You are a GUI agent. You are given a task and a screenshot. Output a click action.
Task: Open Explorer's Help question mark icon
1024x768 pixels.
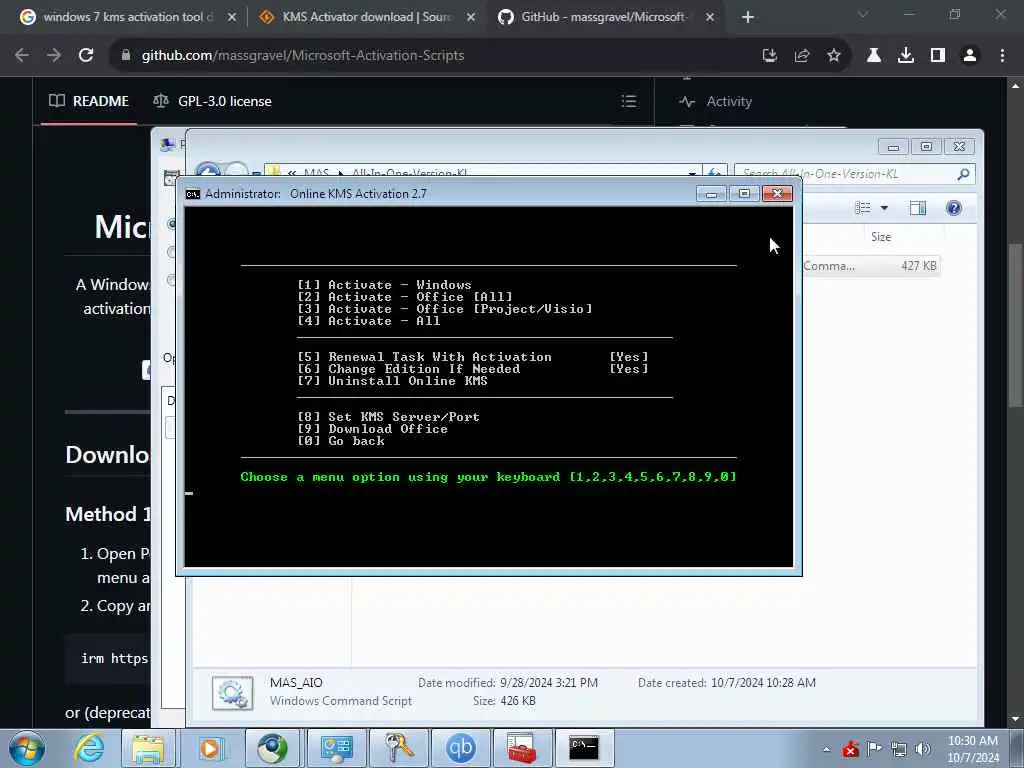pos(953,208)
